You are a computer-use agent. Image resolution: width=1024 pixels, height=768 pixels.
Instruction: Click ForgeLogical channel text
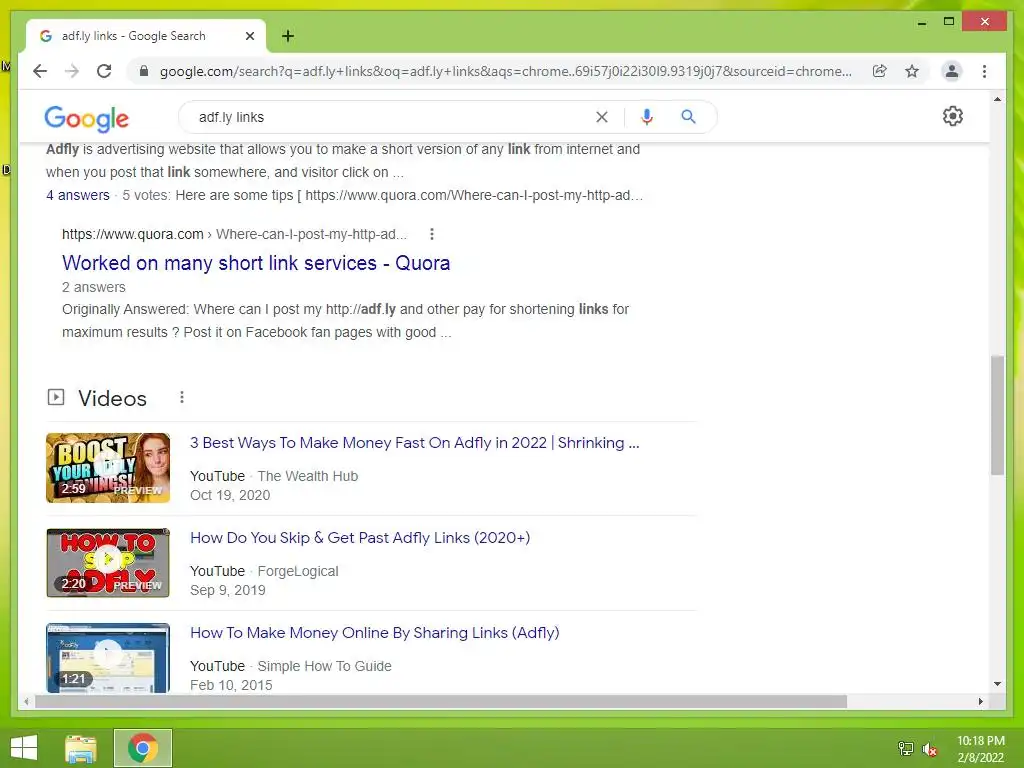[298, 571]
